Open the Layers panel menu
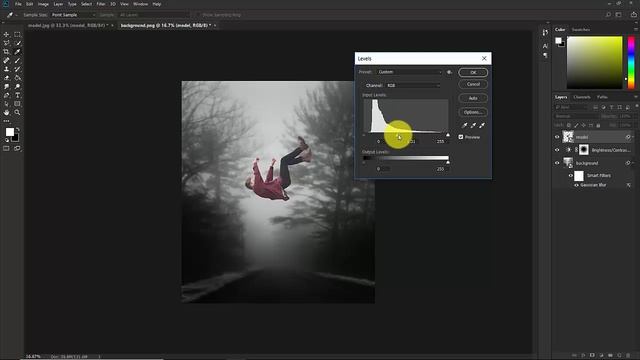The width and height of the screenshot is (640, 360). 635,97
